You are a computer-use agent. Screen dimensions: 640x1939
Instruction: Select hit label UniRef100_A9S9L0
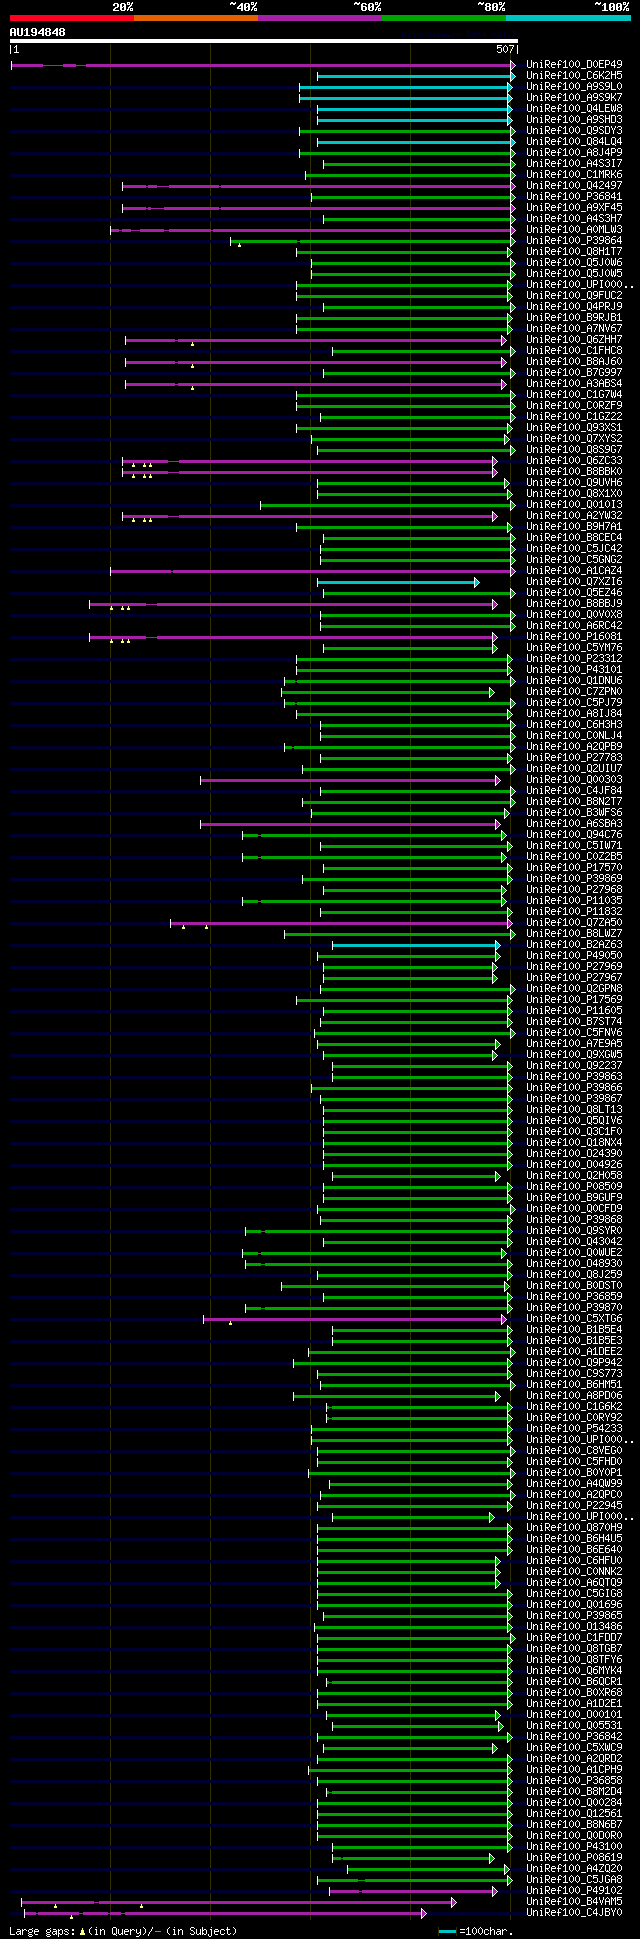(x=574, y=86)
